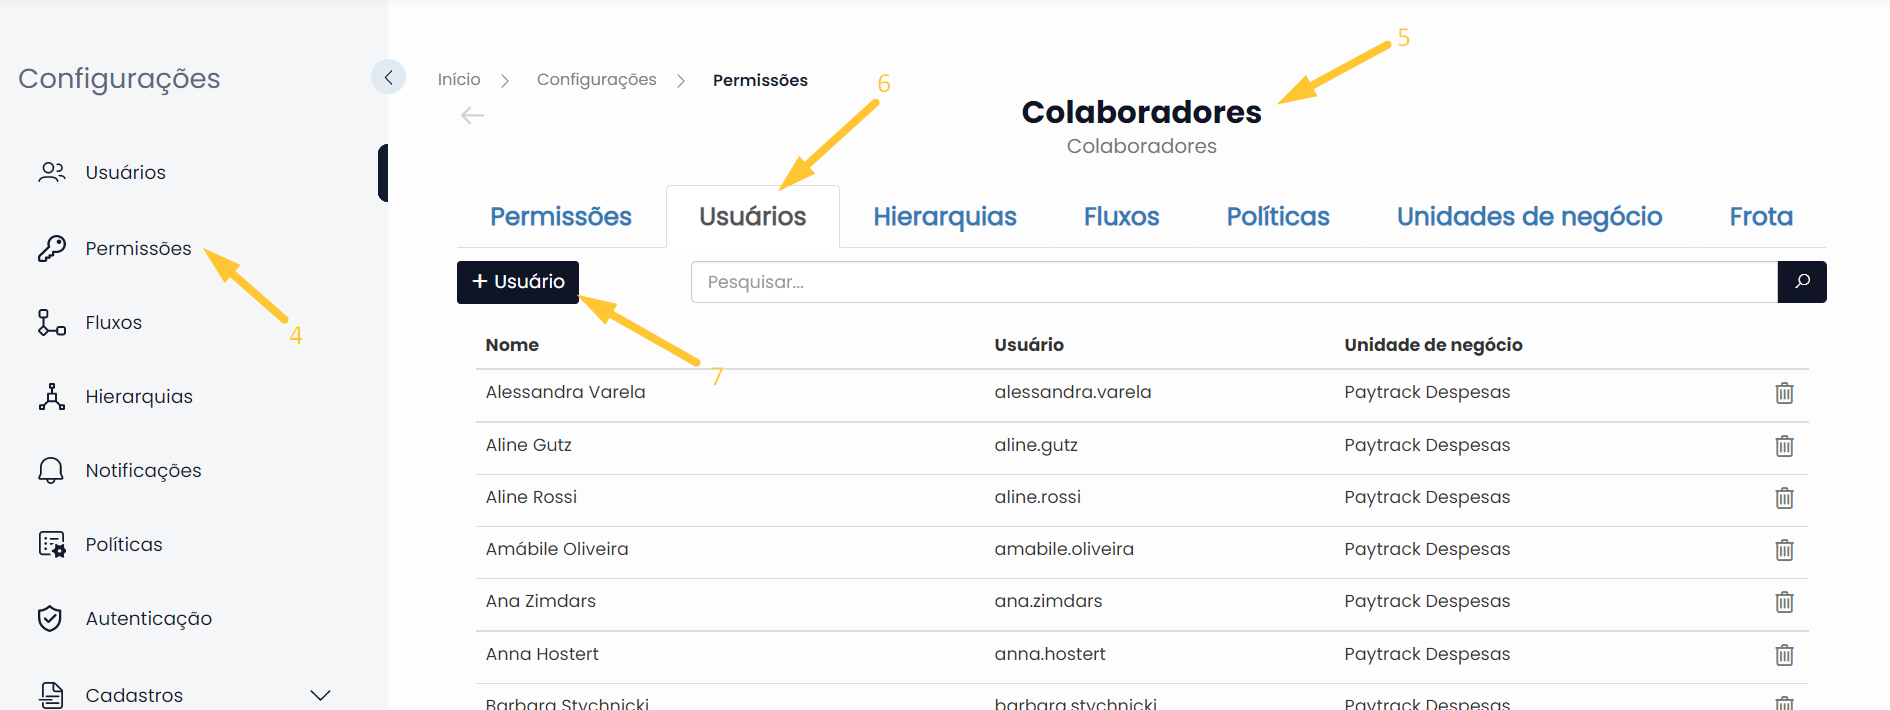1890x710 pixels.
Task: Select the Frota tab
Action: [x=1761, y=216]
